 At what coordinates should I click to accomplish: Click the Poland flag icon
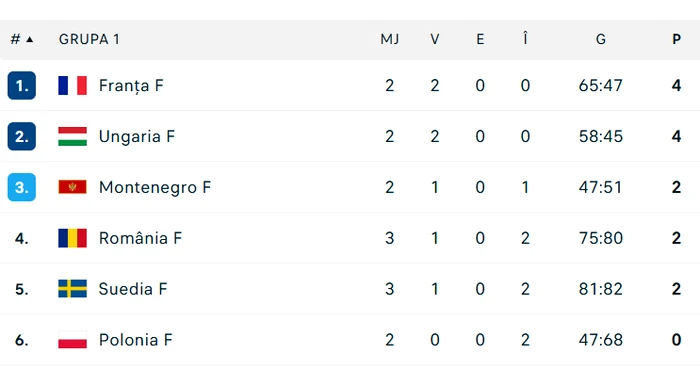pos(72,340)
